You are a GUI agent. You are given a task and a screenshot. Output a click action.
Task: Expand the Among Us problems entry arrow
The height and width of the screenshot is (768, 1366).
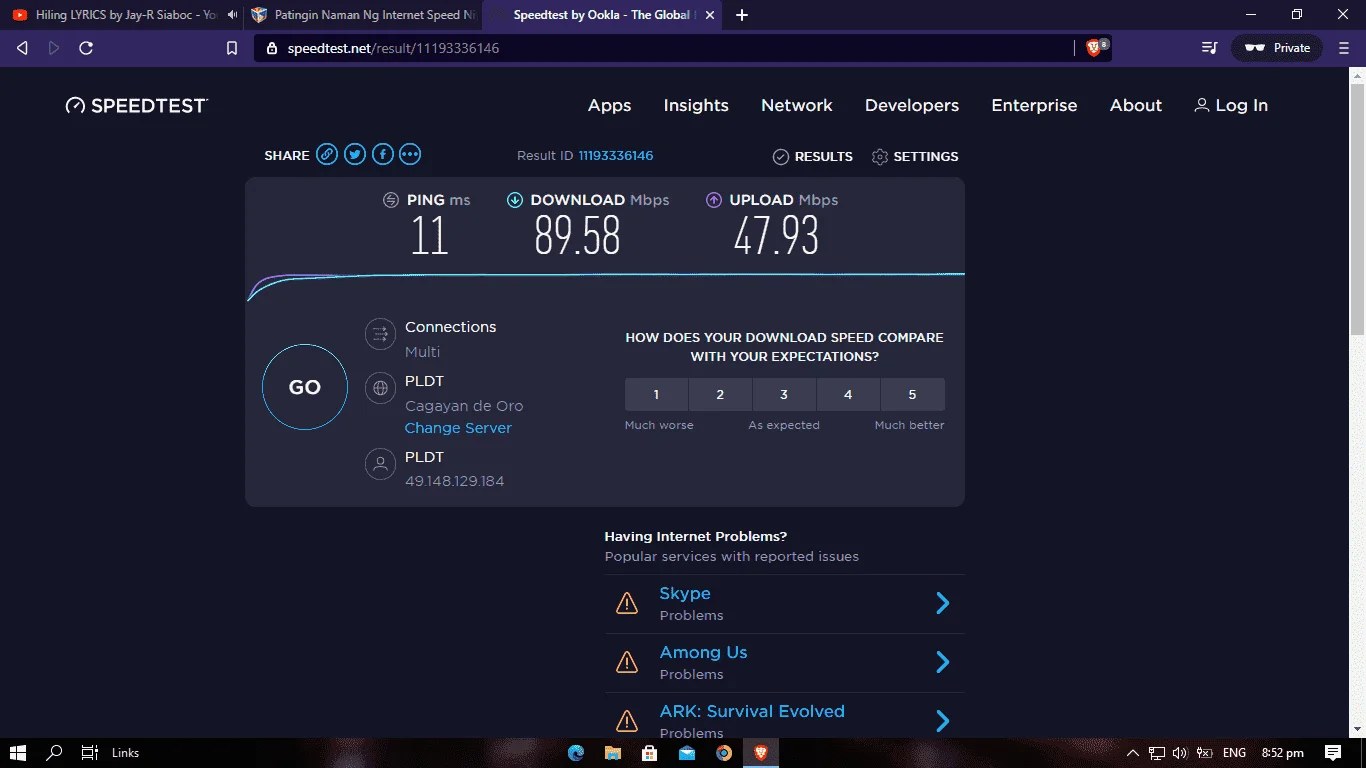click(942, 662)
